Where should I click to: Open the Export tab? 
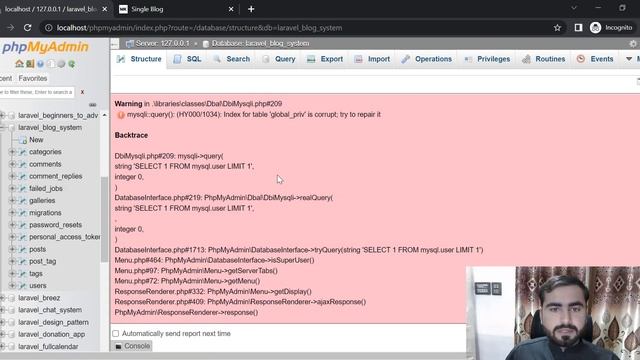click(325, 59)
